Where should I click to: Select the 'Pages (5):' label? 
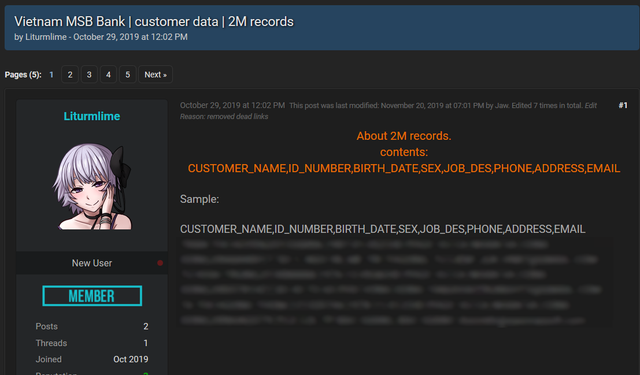23,75
